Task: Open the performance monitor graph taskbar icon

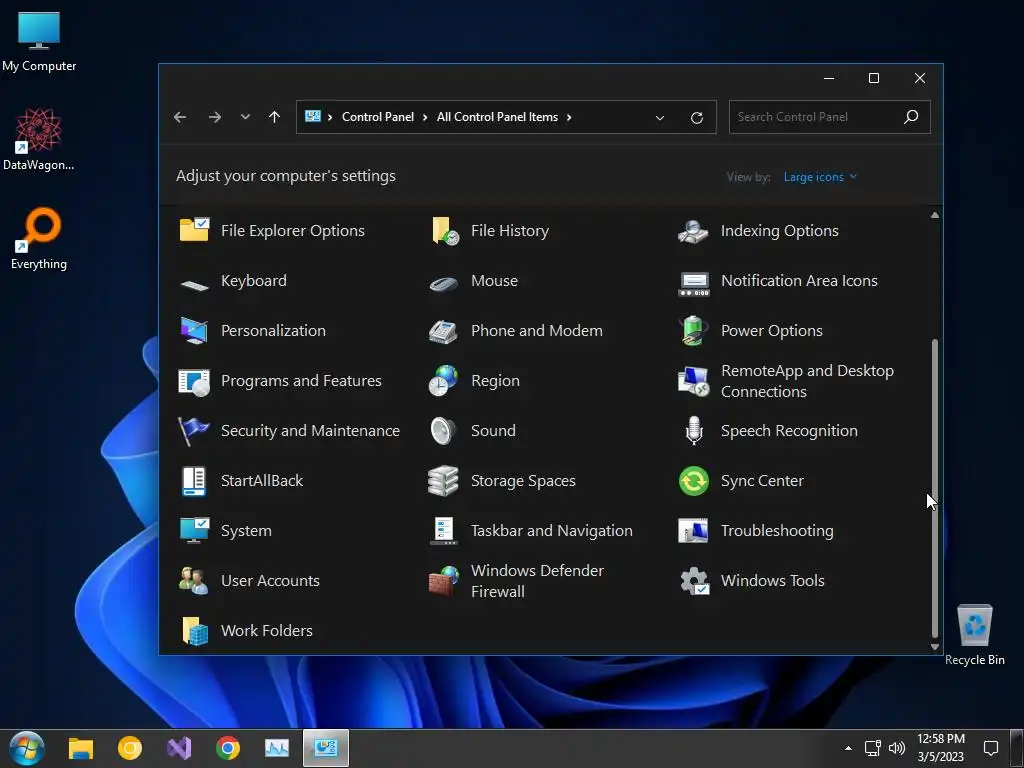Action: tap(277, 748)
